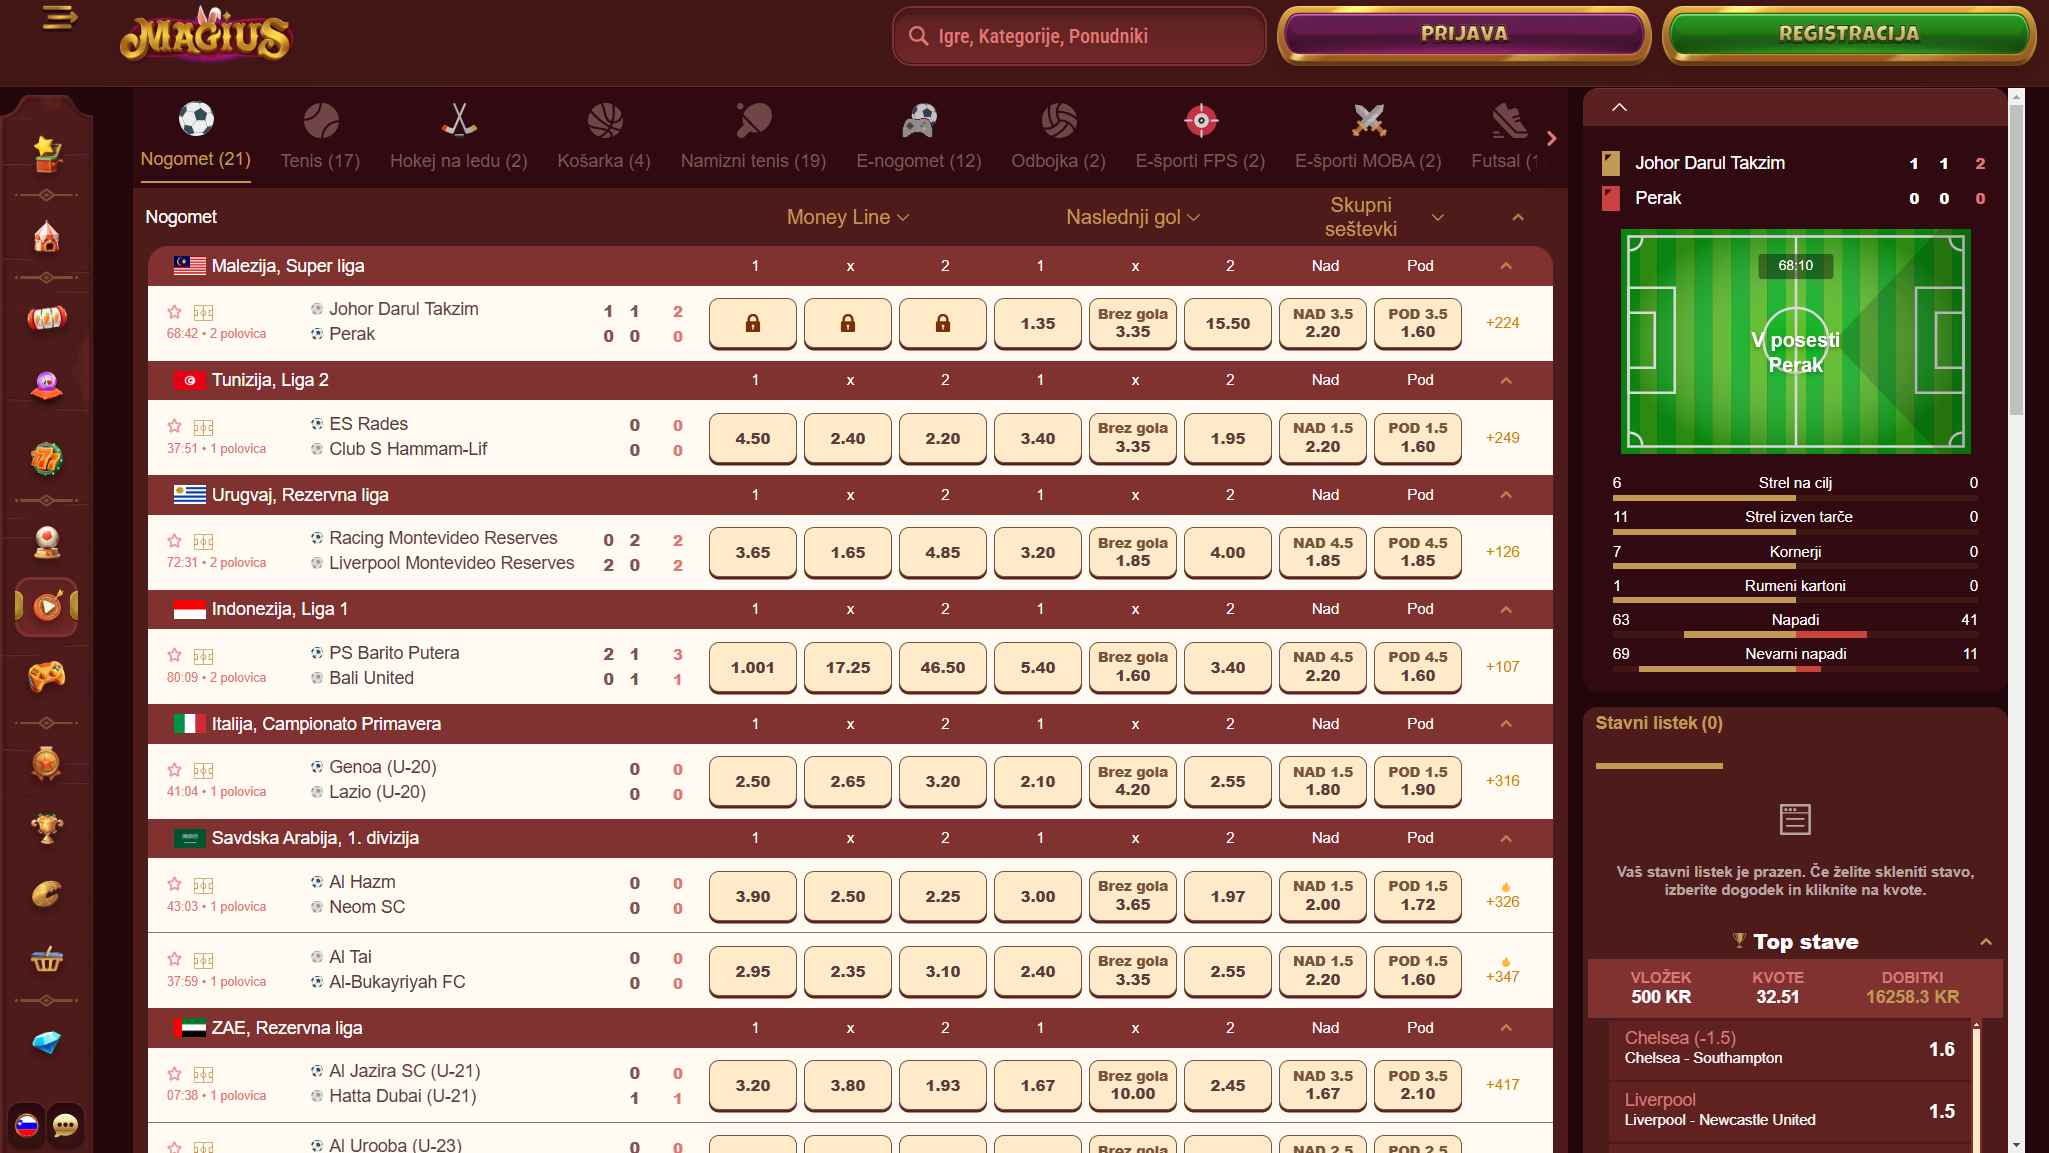This screenshot has width=2049, height=1153.
Task: Focus the Igre, Kategorije, Ponudniki search field
Action: click(x=1080, y=36)
